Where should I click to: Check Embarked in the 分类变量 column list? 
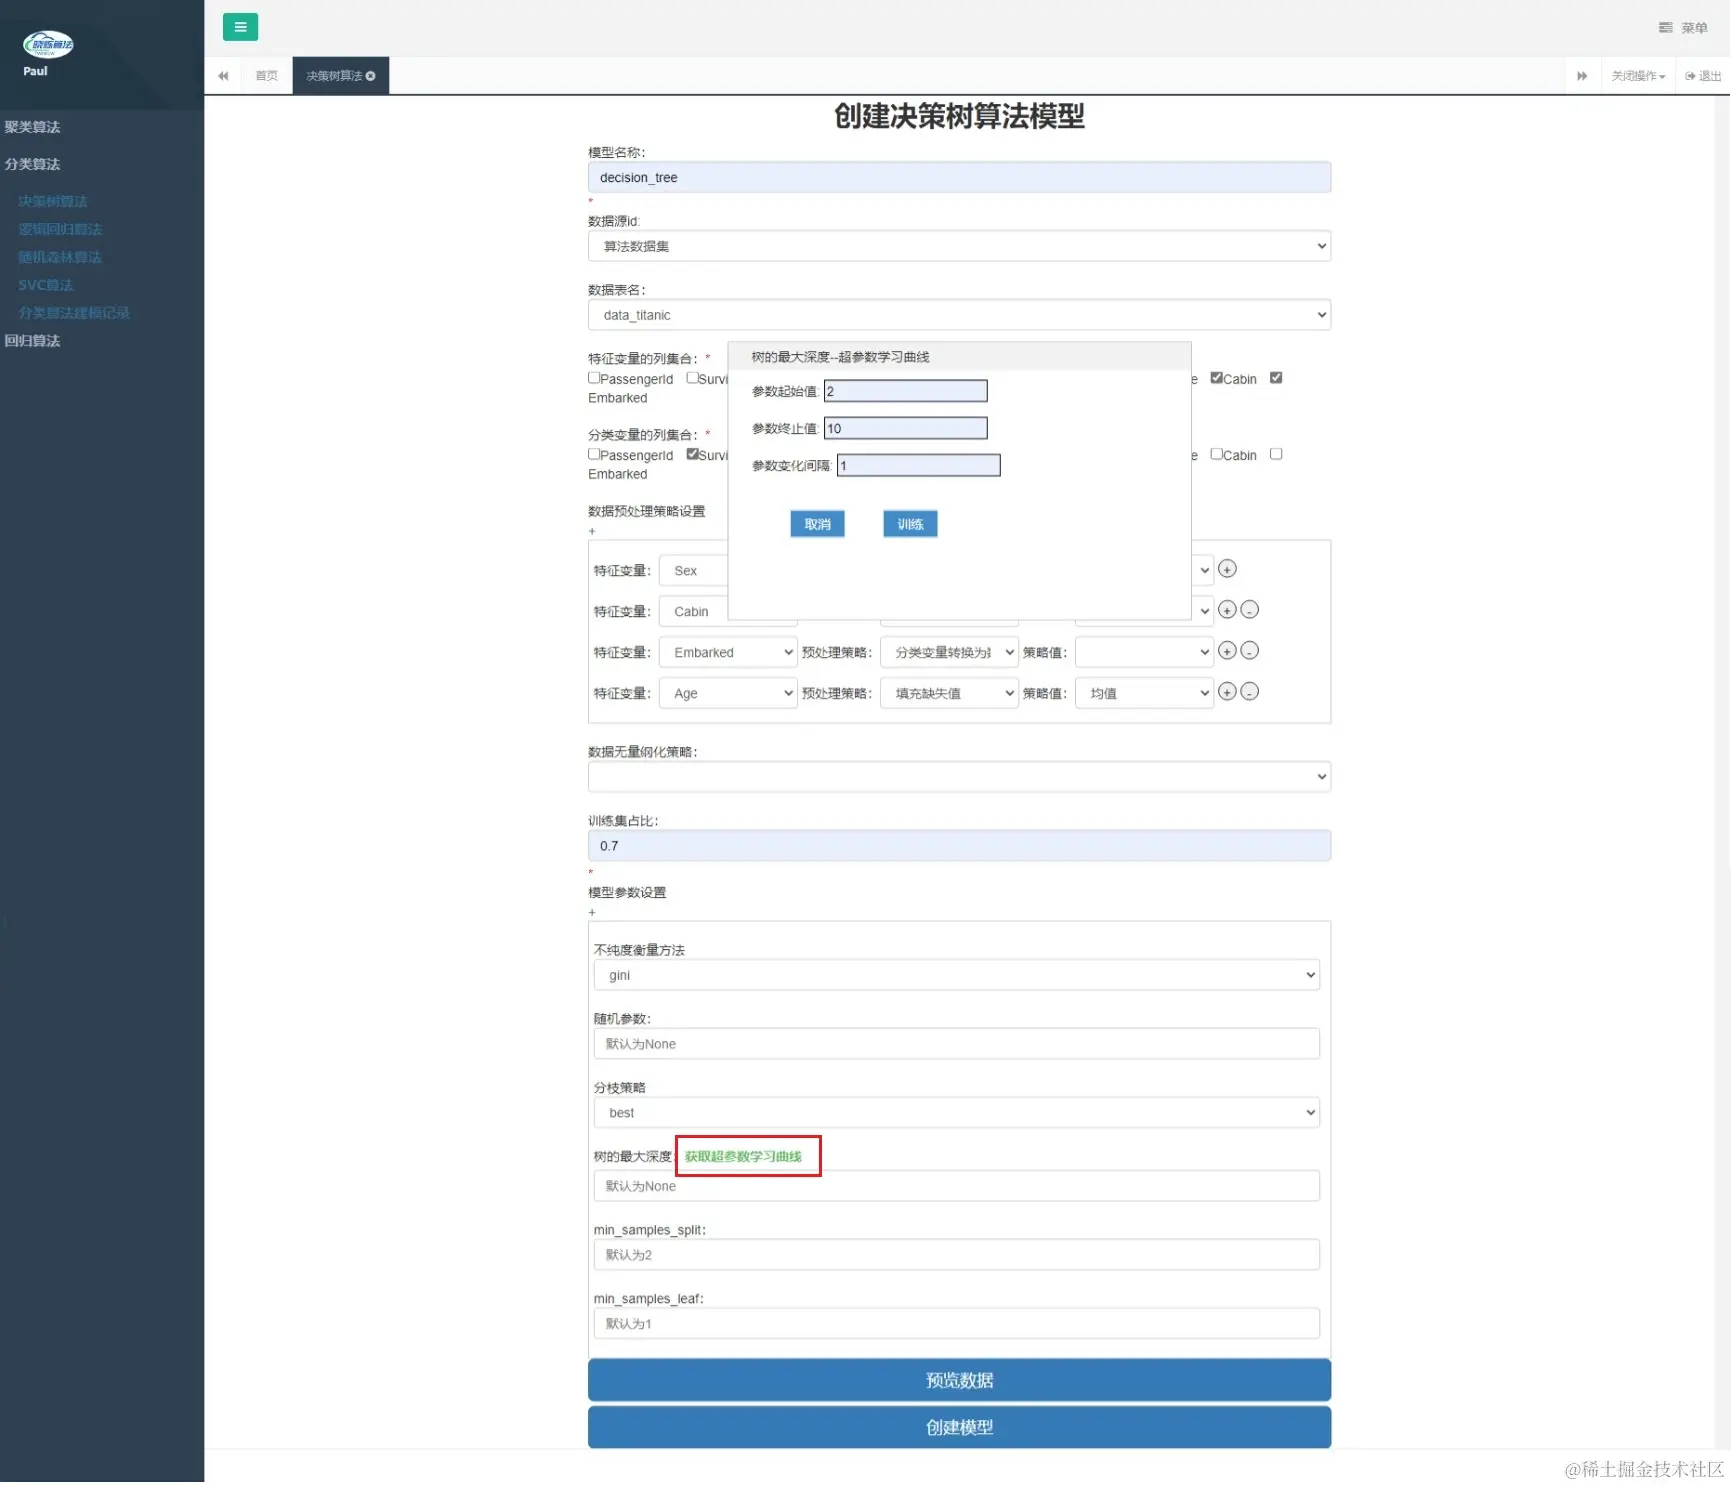[x=1276, y=454]
